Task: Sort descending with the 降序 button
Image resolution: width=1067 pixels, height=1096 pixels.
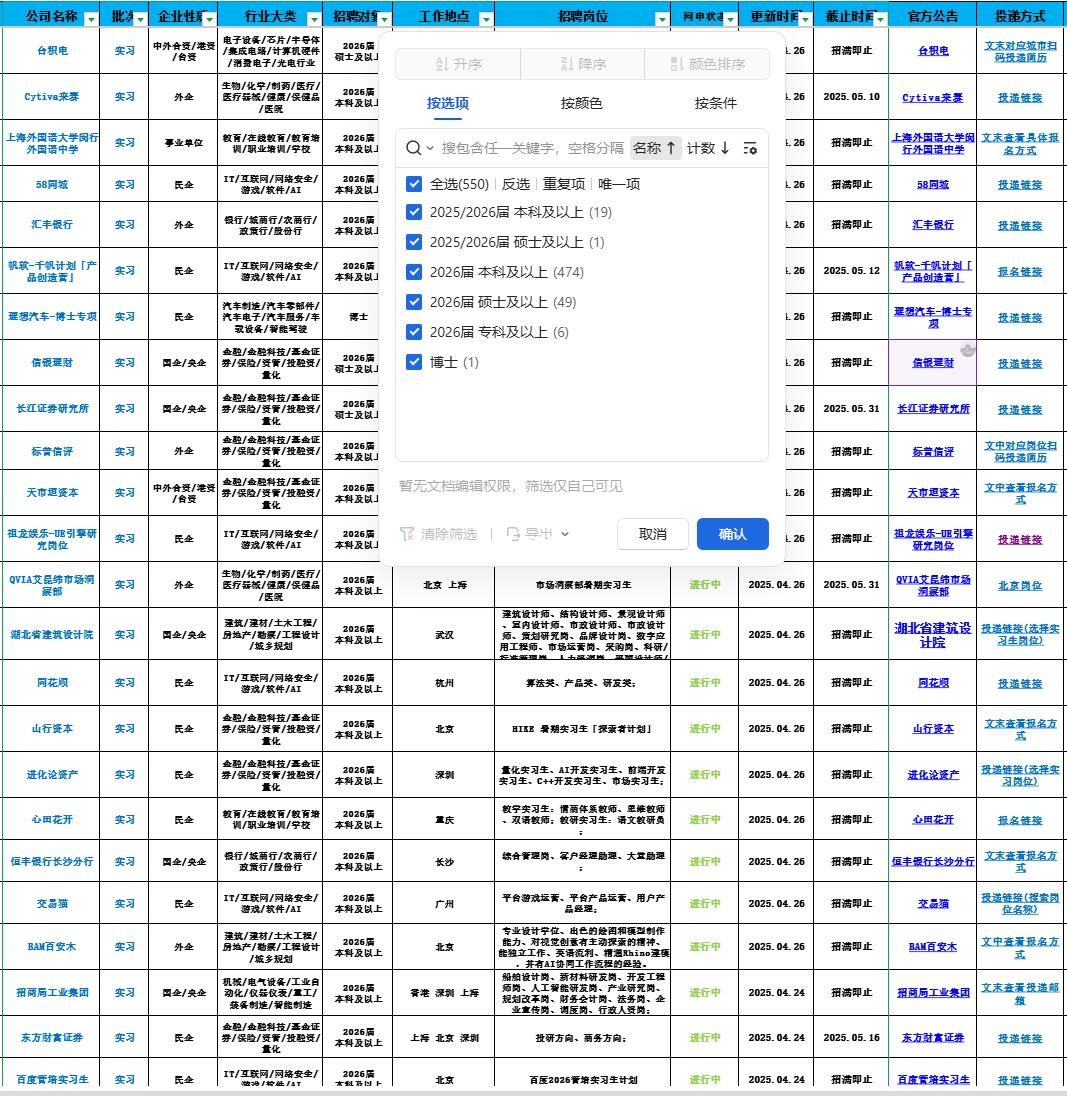Action: pos(582,64)
